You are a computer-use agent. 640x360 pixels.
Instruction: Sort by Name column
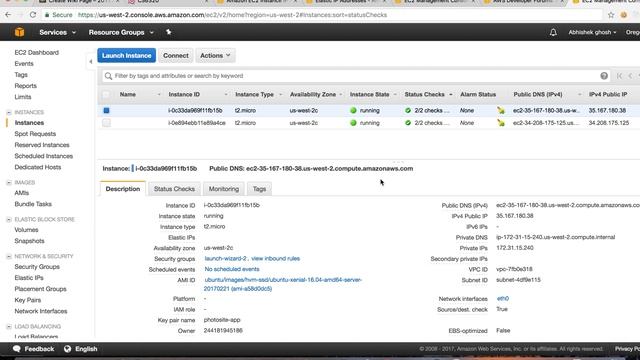point(128,94)
